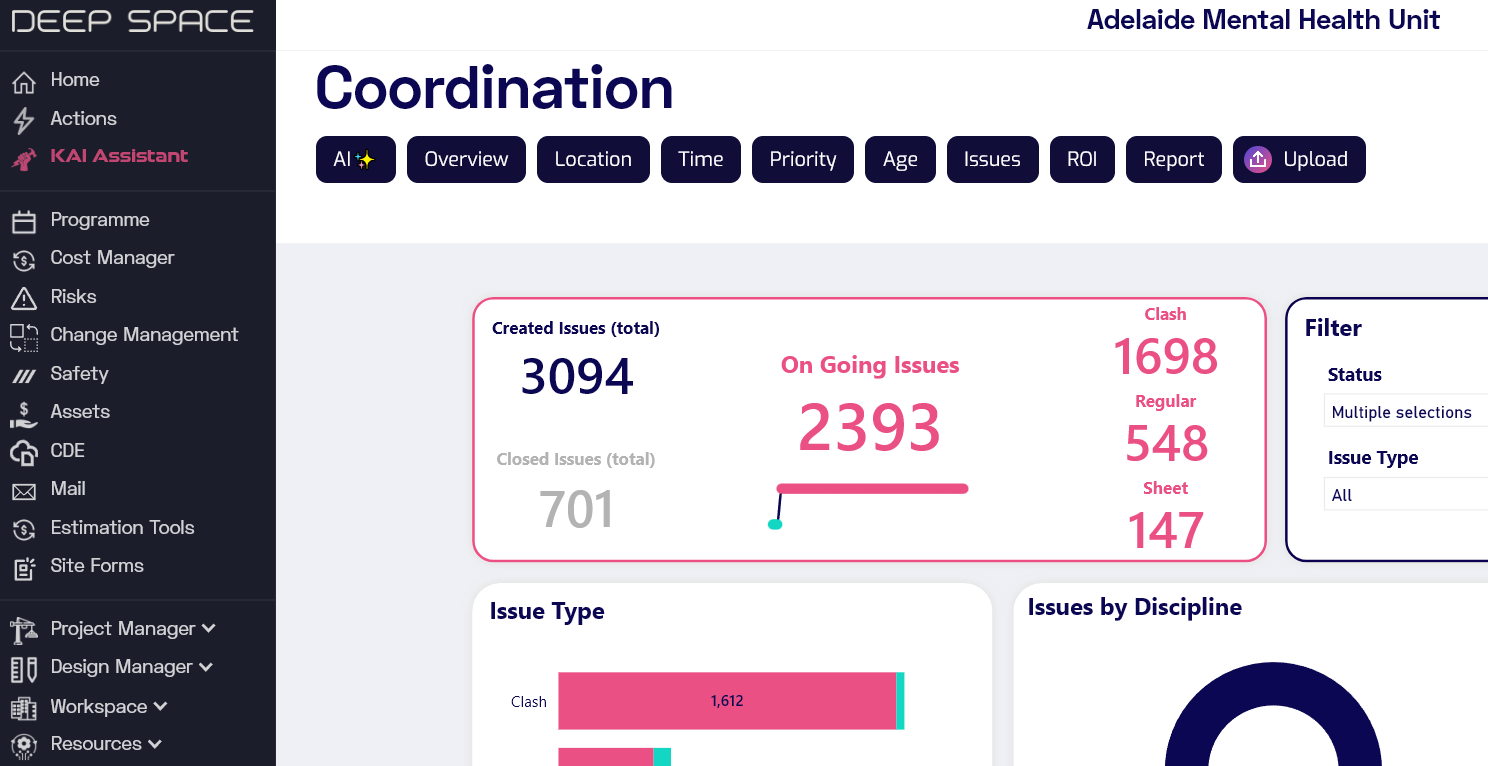Open the Mail link
1488x766 pixels.
[x=68, y=488]
